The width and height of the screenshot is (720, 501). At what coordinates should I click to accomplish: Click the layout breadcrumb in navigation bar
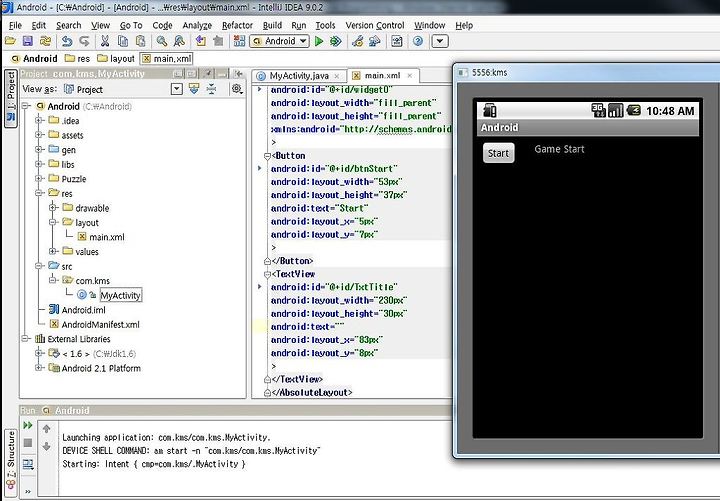[116, 58]
